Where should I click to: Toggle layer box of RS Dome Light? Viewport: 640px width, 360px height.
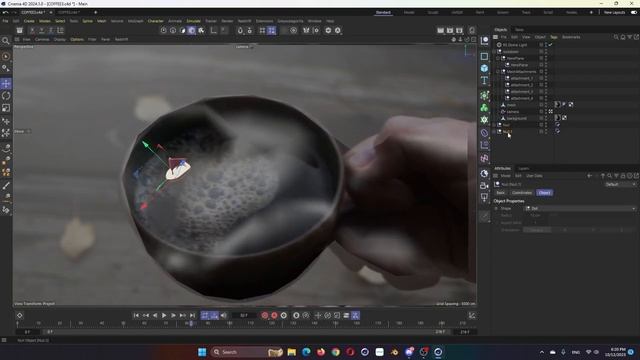point(541,45)
